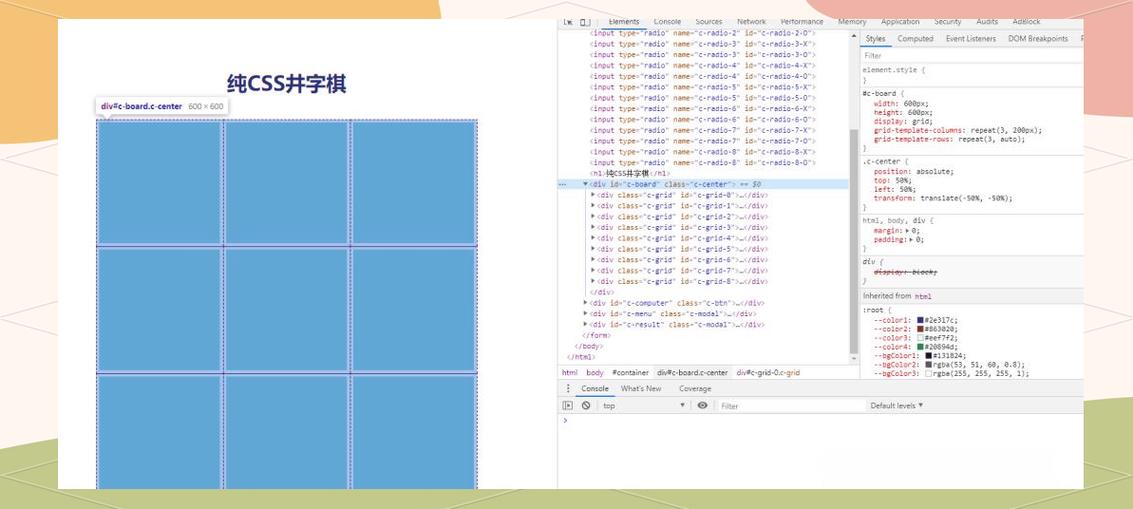The image size is (1133, 509).
Task: Select the h1 纯CSS井字棋 tree row
Action: point(630,174)
